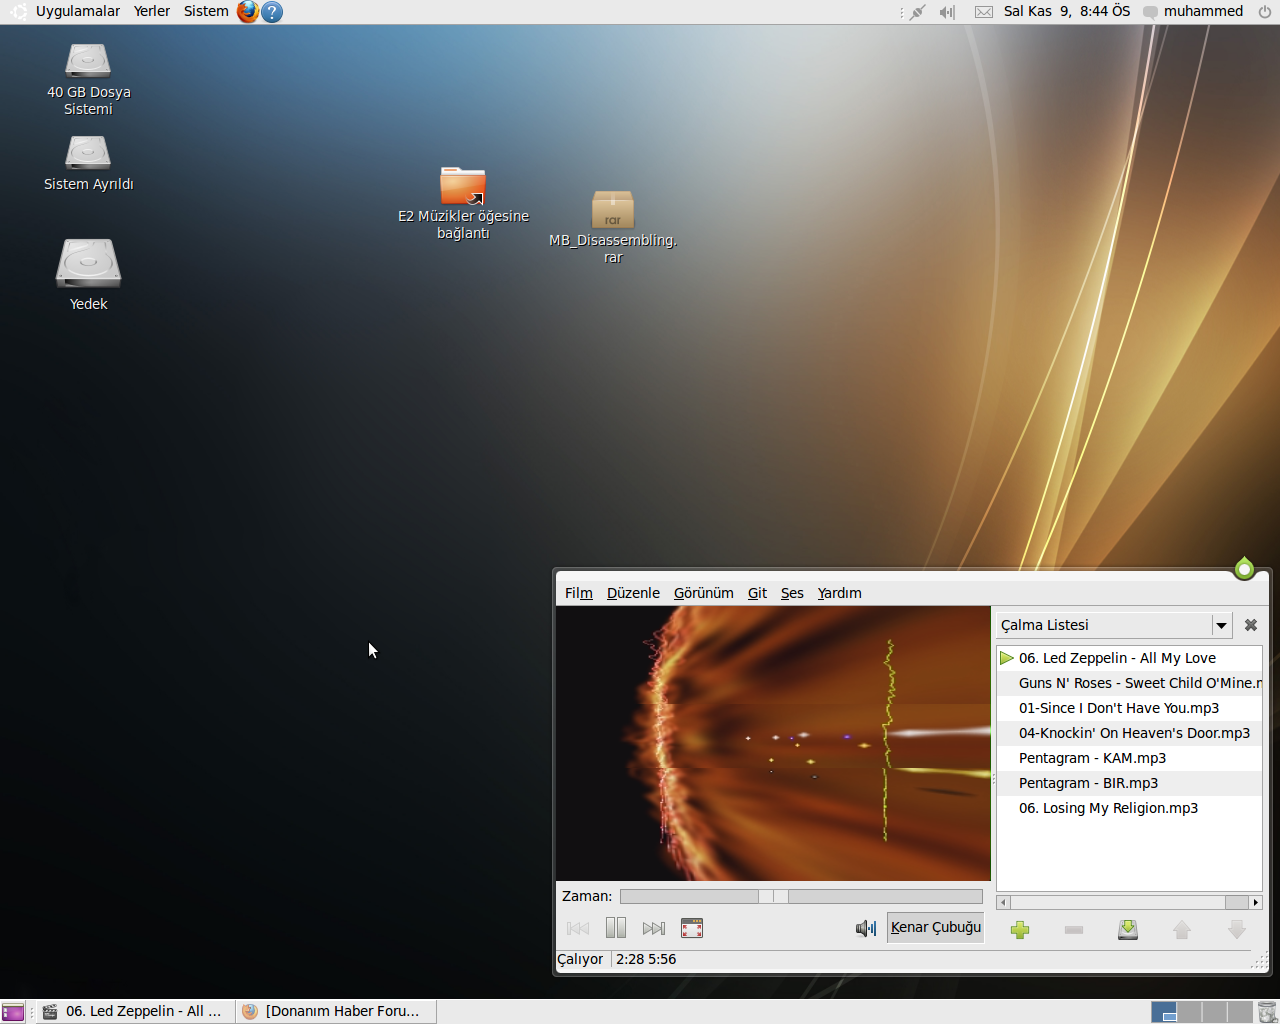Select Guns N' Roses - Sweet Child O'Mine track
The height and width of the screenshot is (1024, 1280).
pos(1129,683)
